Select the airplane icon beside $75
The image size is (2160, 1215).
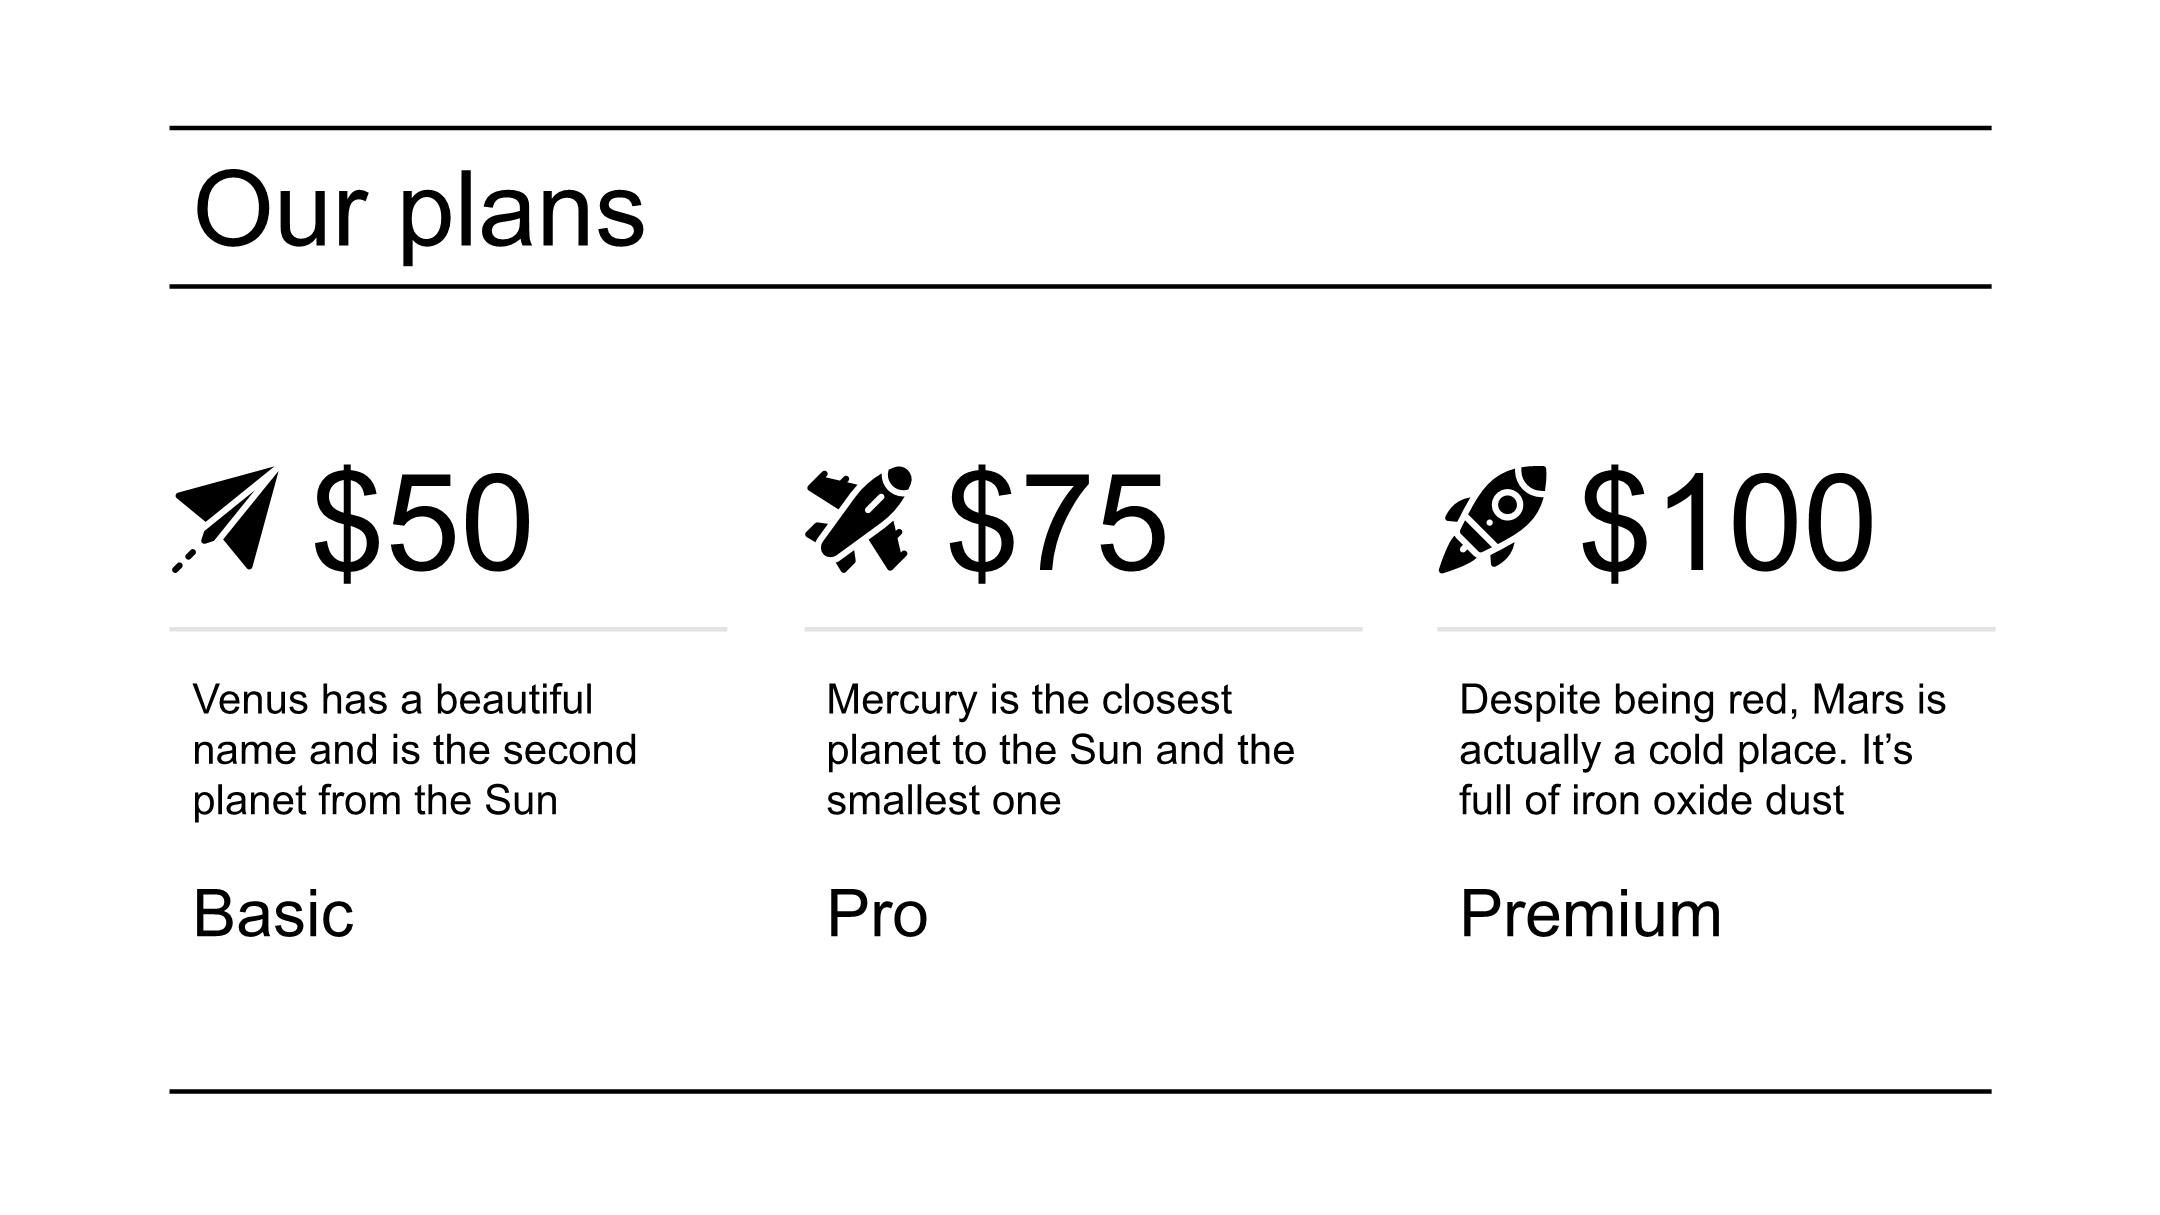859,519
